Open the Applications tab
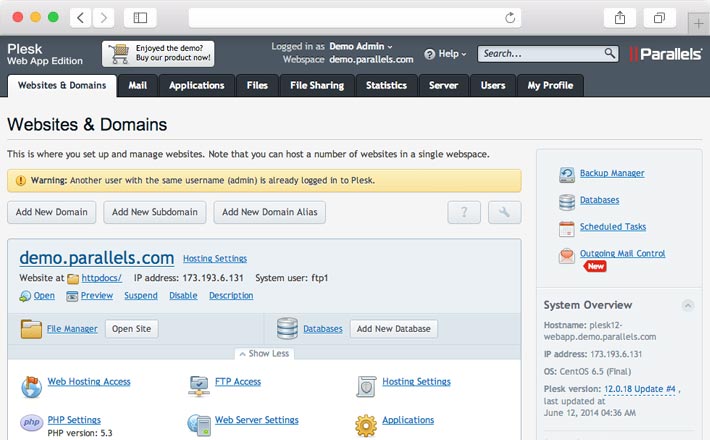The image size is (710, 440). tap(197, 86)
